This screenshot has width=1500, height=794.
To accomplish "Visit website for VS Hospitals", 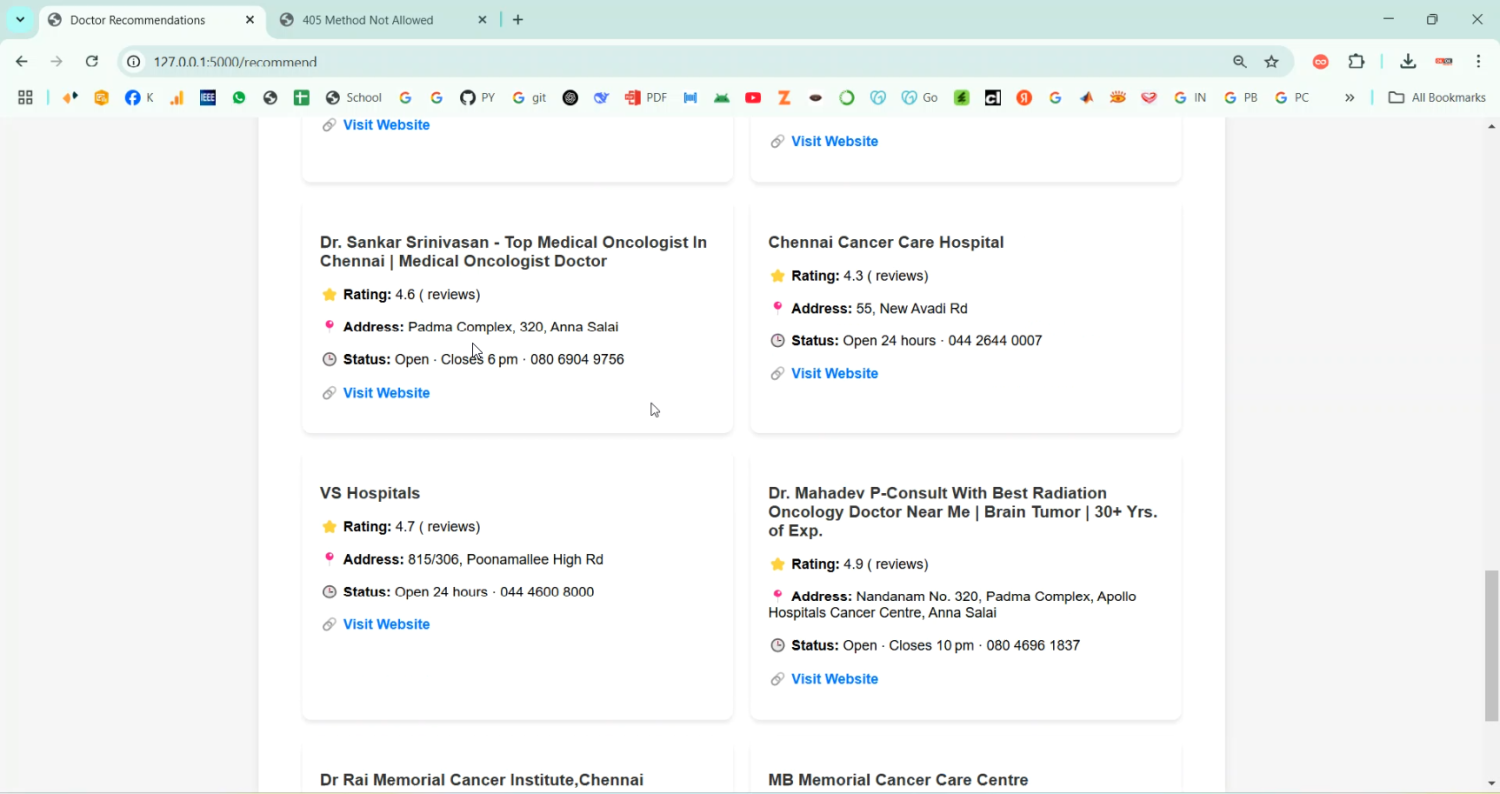I will (386, 625).
